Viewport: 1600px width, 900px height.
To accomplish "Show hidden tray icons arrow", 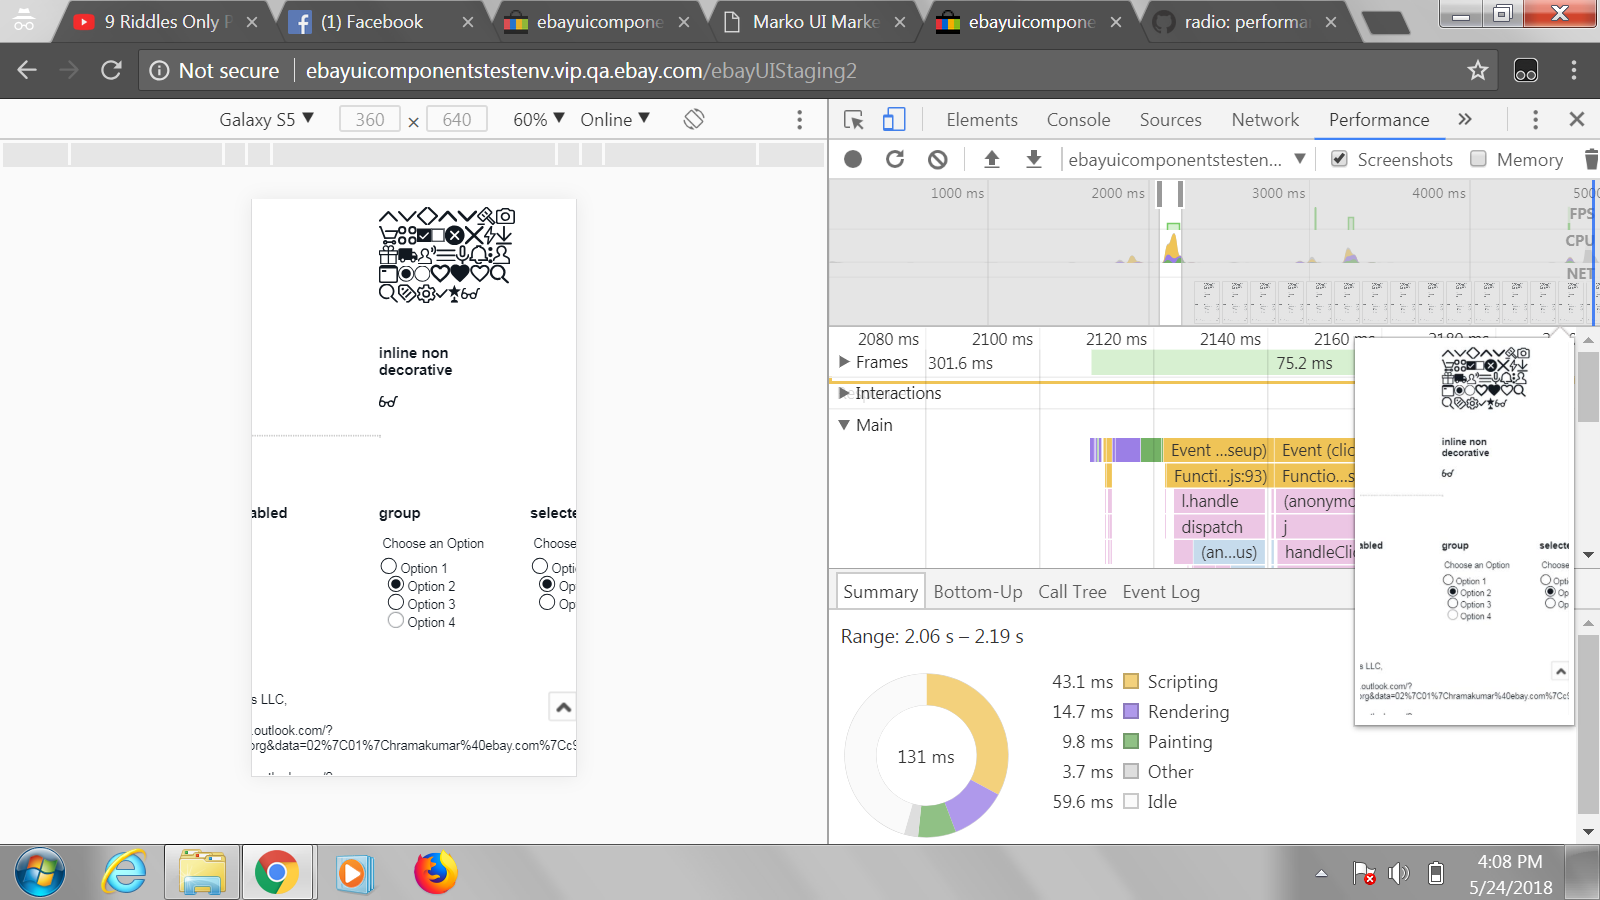I will coord(1321,874).
